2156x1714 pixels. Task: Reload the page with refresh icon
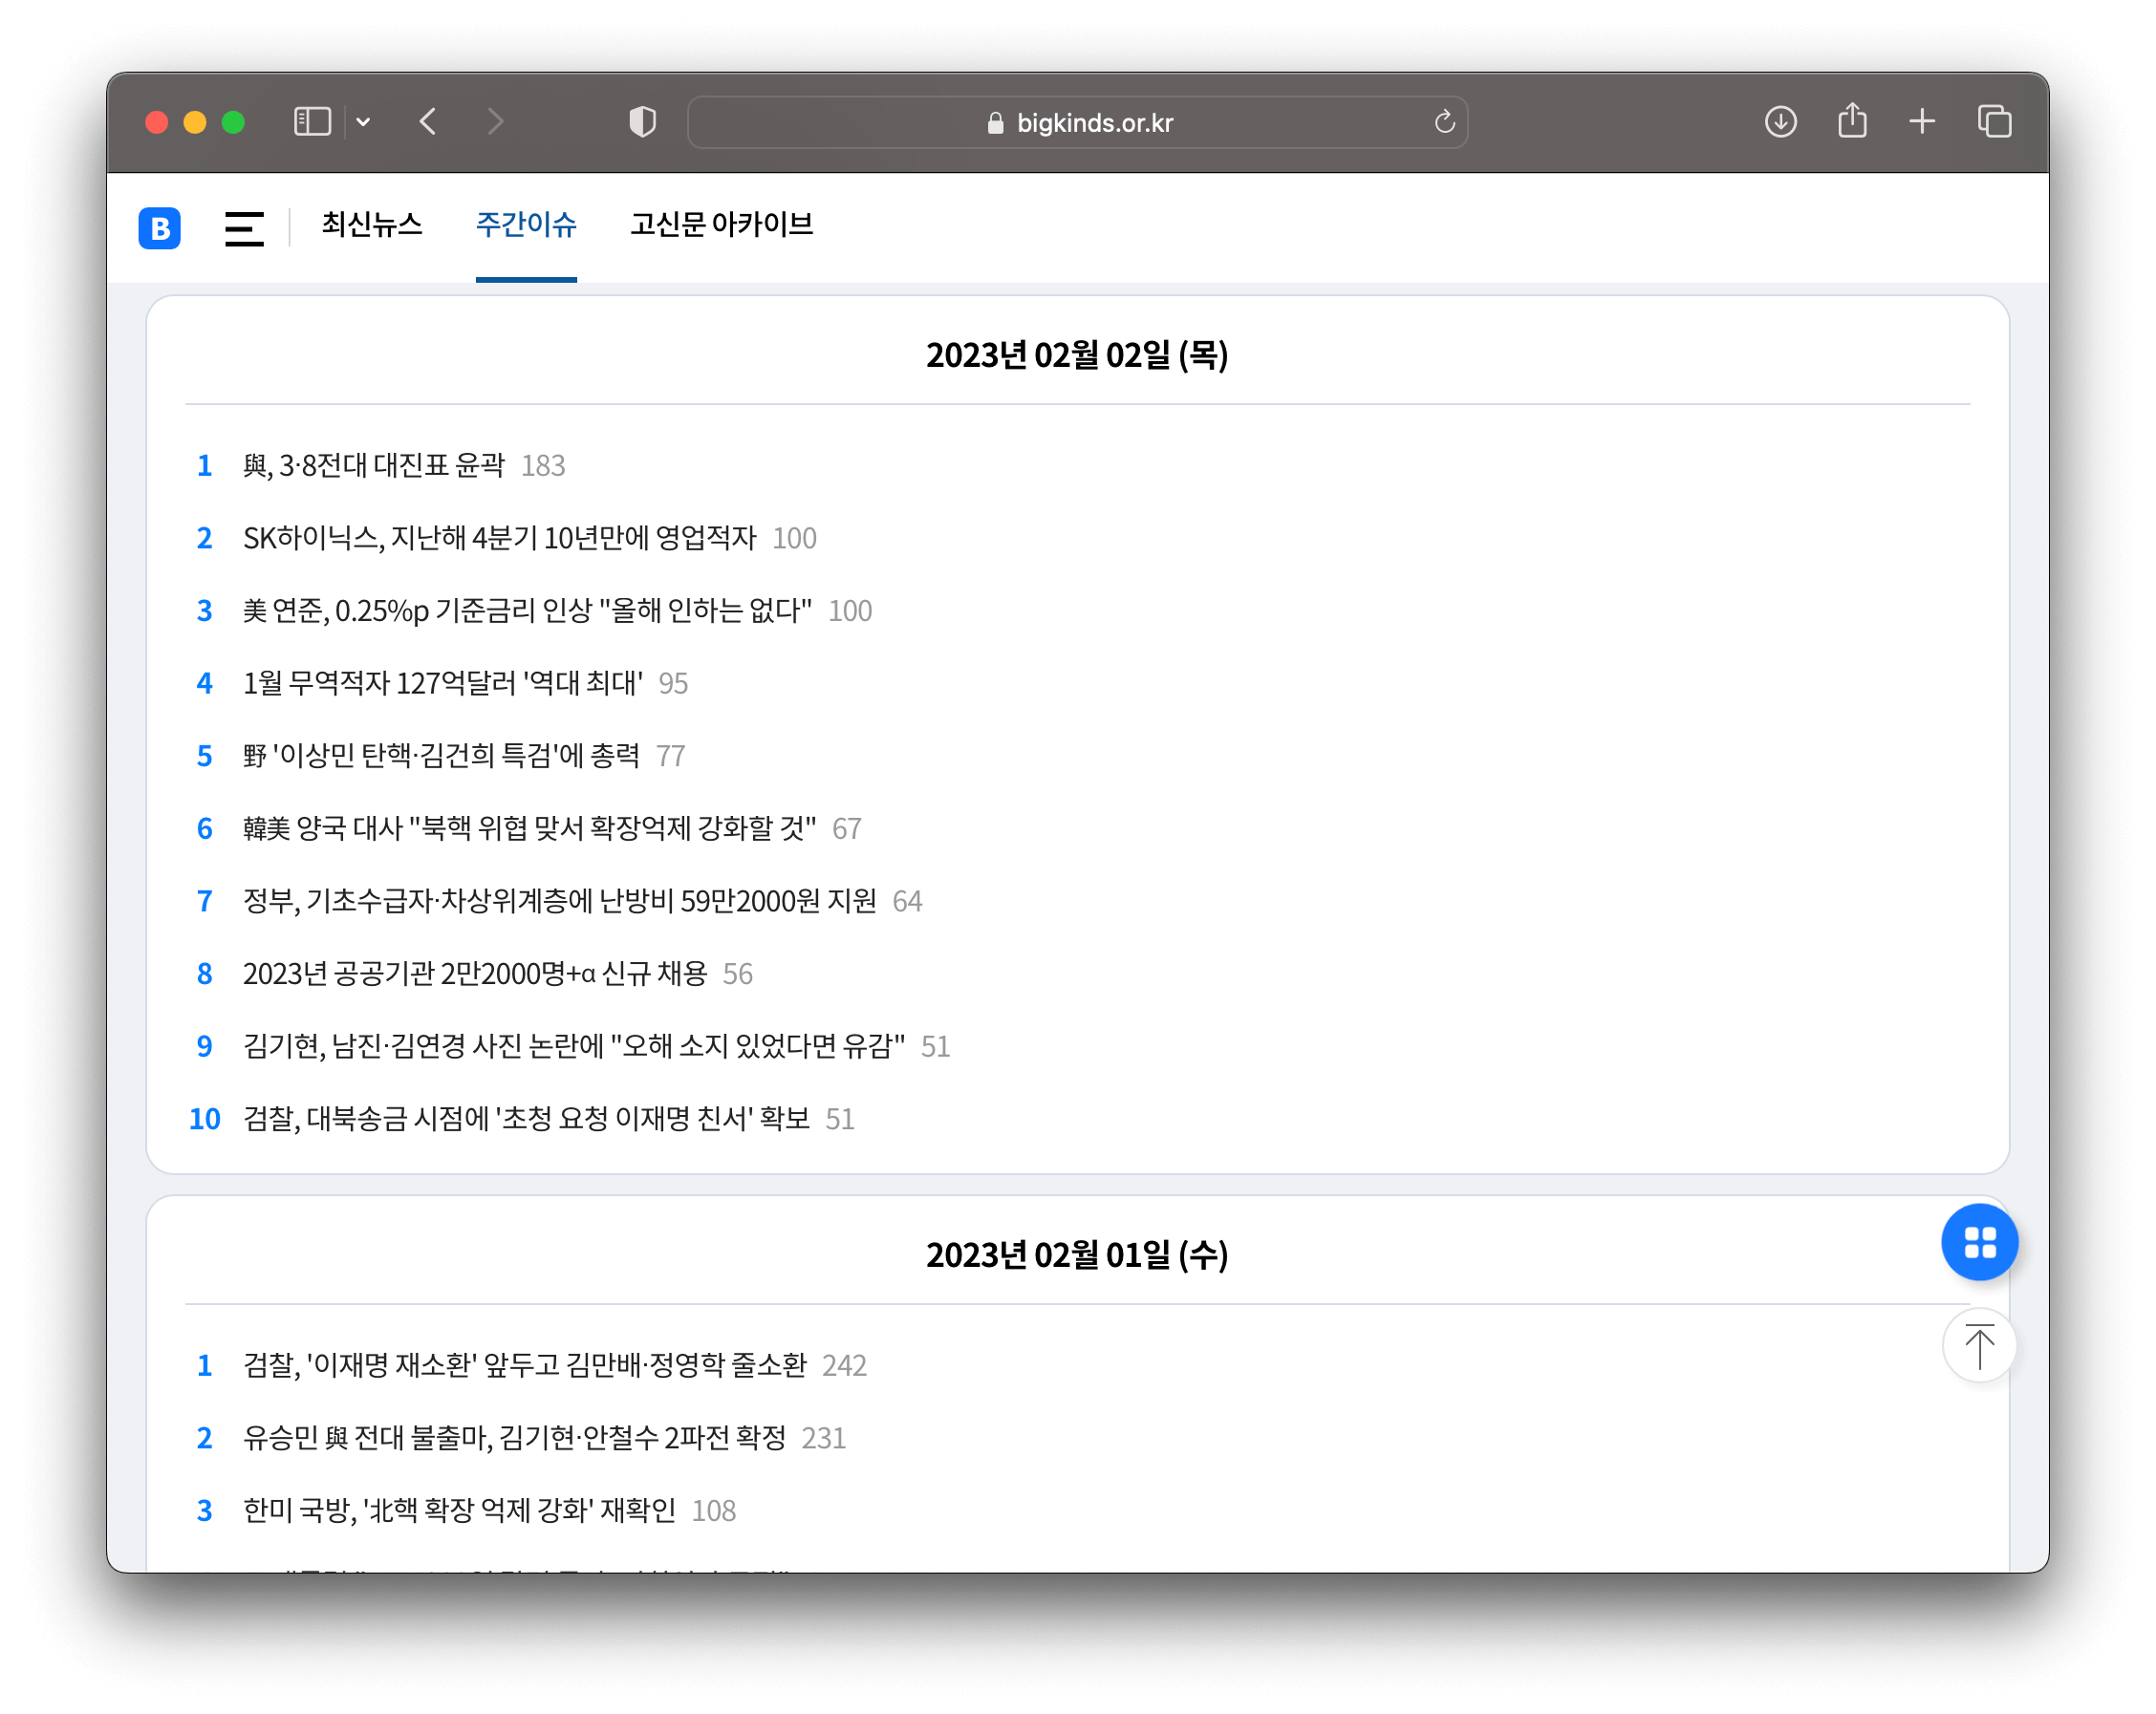tap(1444, 122)
